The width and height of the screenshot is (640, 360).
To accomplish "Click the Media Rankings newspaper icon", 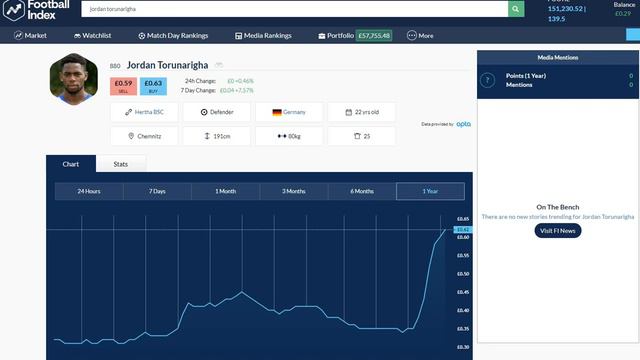I will click(238, 36).
